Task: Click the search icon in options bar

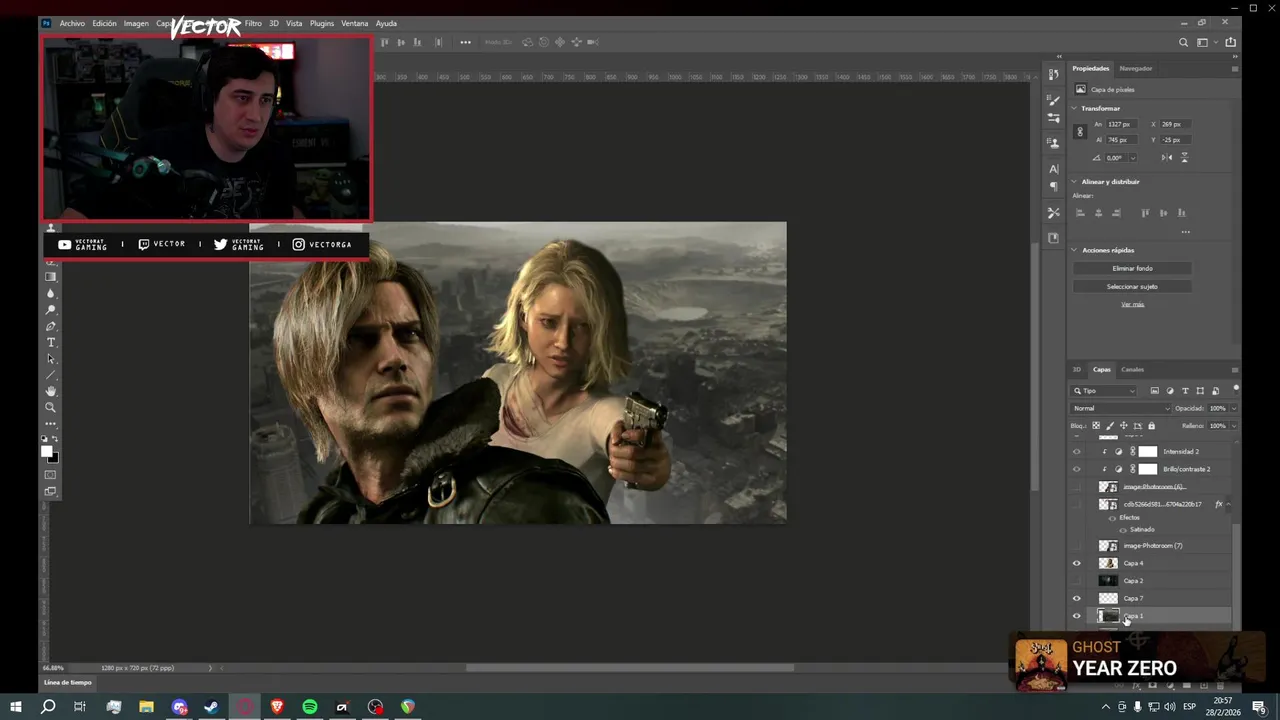Action: point(1184,42)
